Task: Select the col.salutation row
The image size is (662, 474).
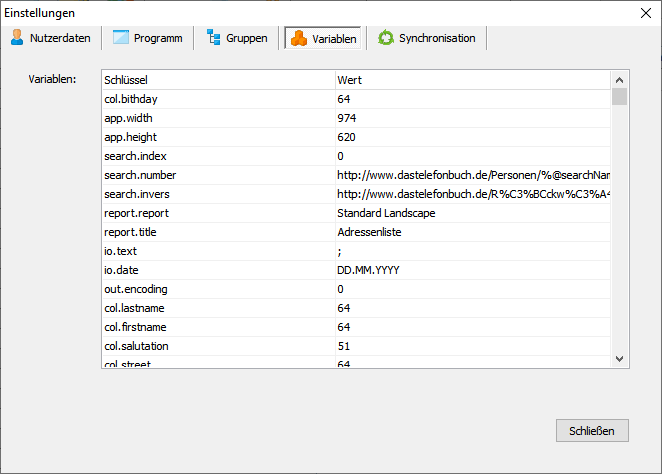Action: point(217,346)
